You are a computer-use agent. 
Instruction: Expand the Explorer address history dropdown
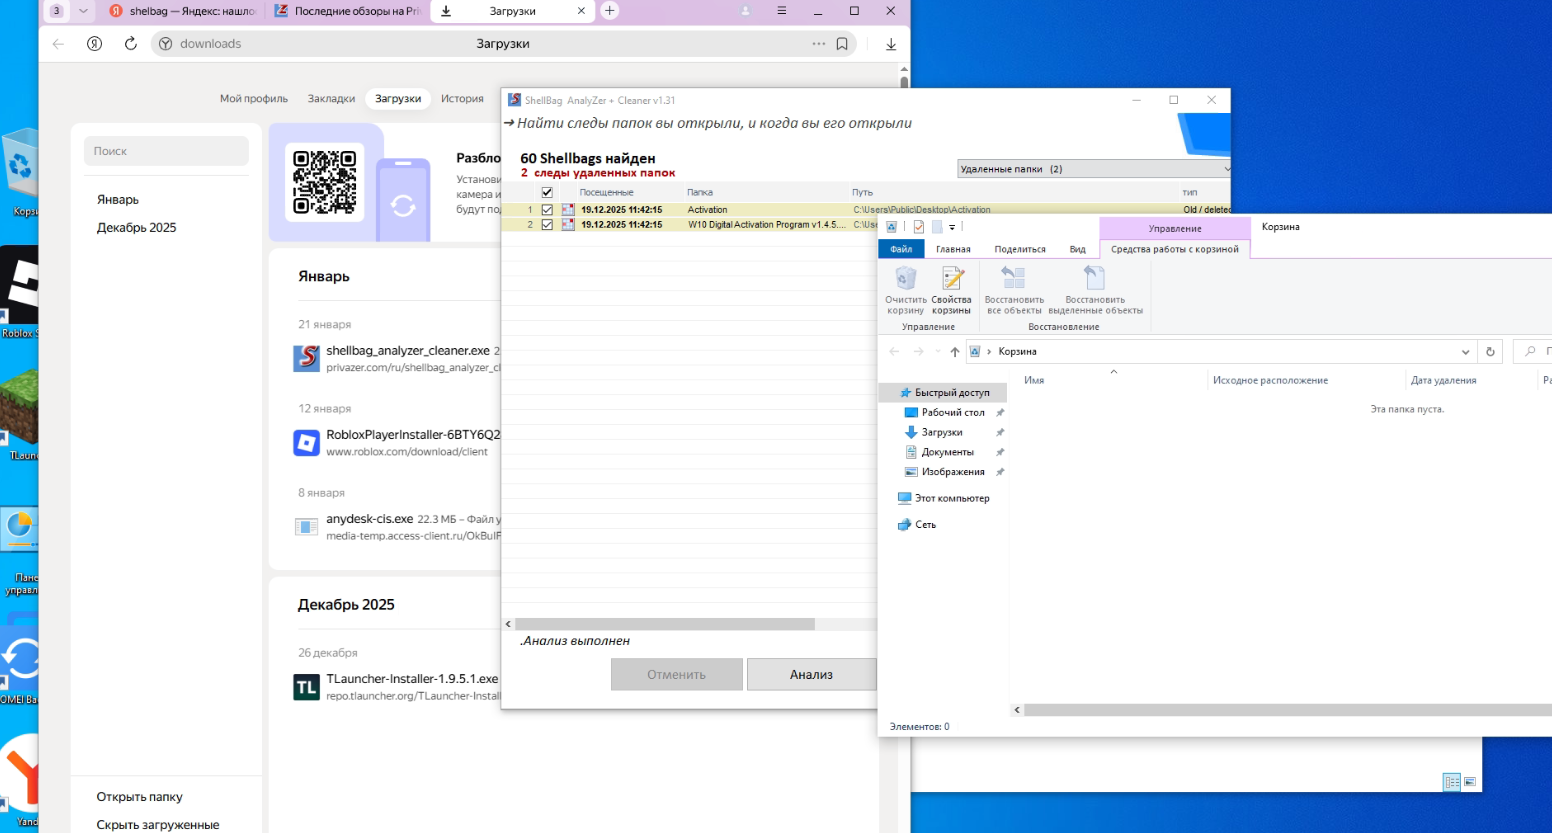[1465, 352]
